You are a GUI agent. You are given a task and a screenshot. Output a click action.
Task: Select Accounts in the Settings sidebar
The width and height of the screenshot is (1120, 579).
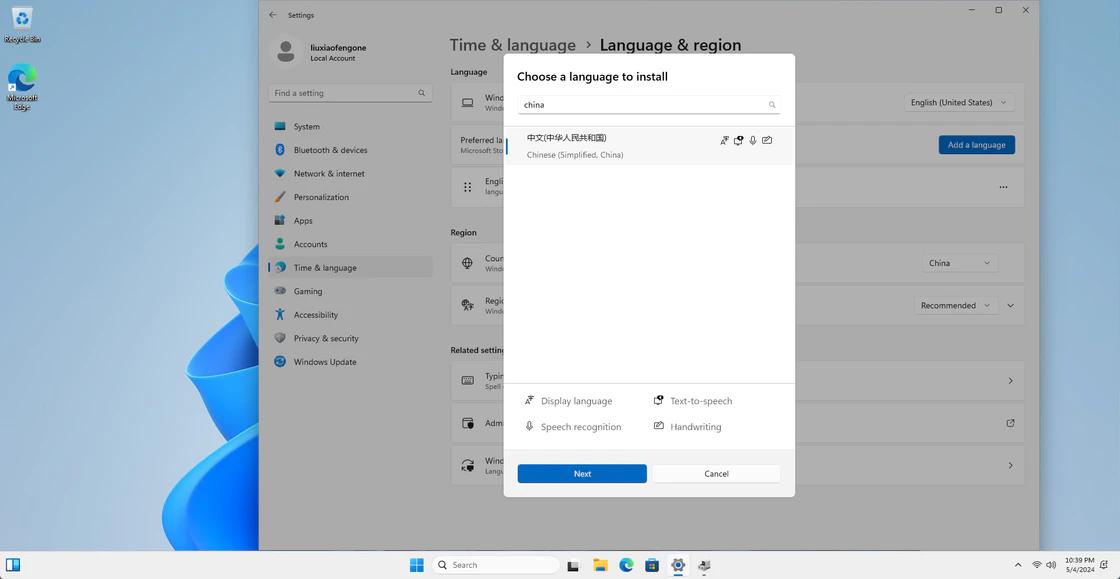310,243
